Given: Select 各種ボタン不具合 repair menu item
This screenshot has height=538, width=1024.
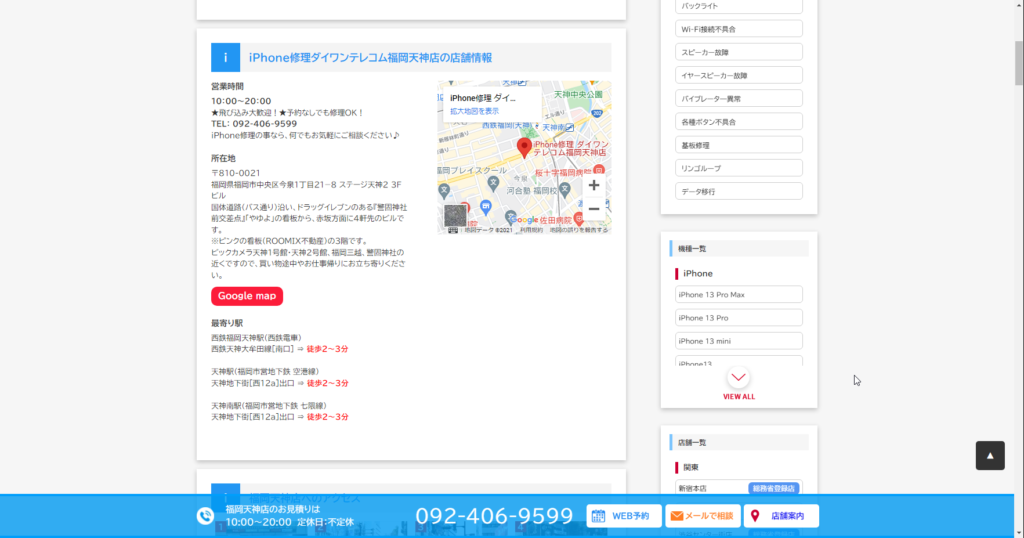Looking at the screenshot, I should coord(739,121).
